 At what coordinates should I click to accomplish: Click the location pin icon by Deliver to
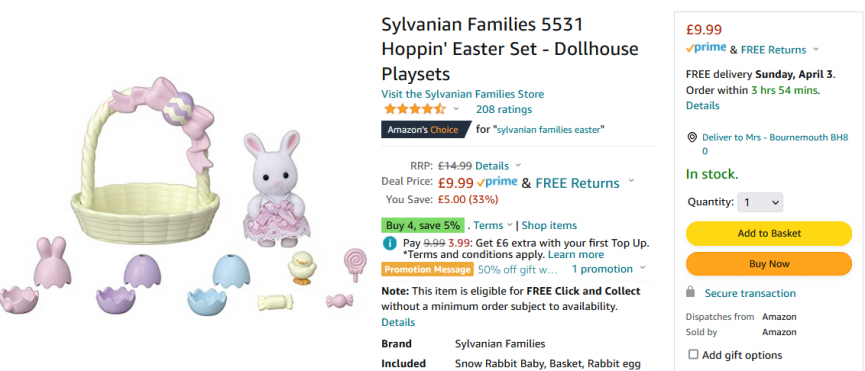pyautogui.click(x=691, y=137)
